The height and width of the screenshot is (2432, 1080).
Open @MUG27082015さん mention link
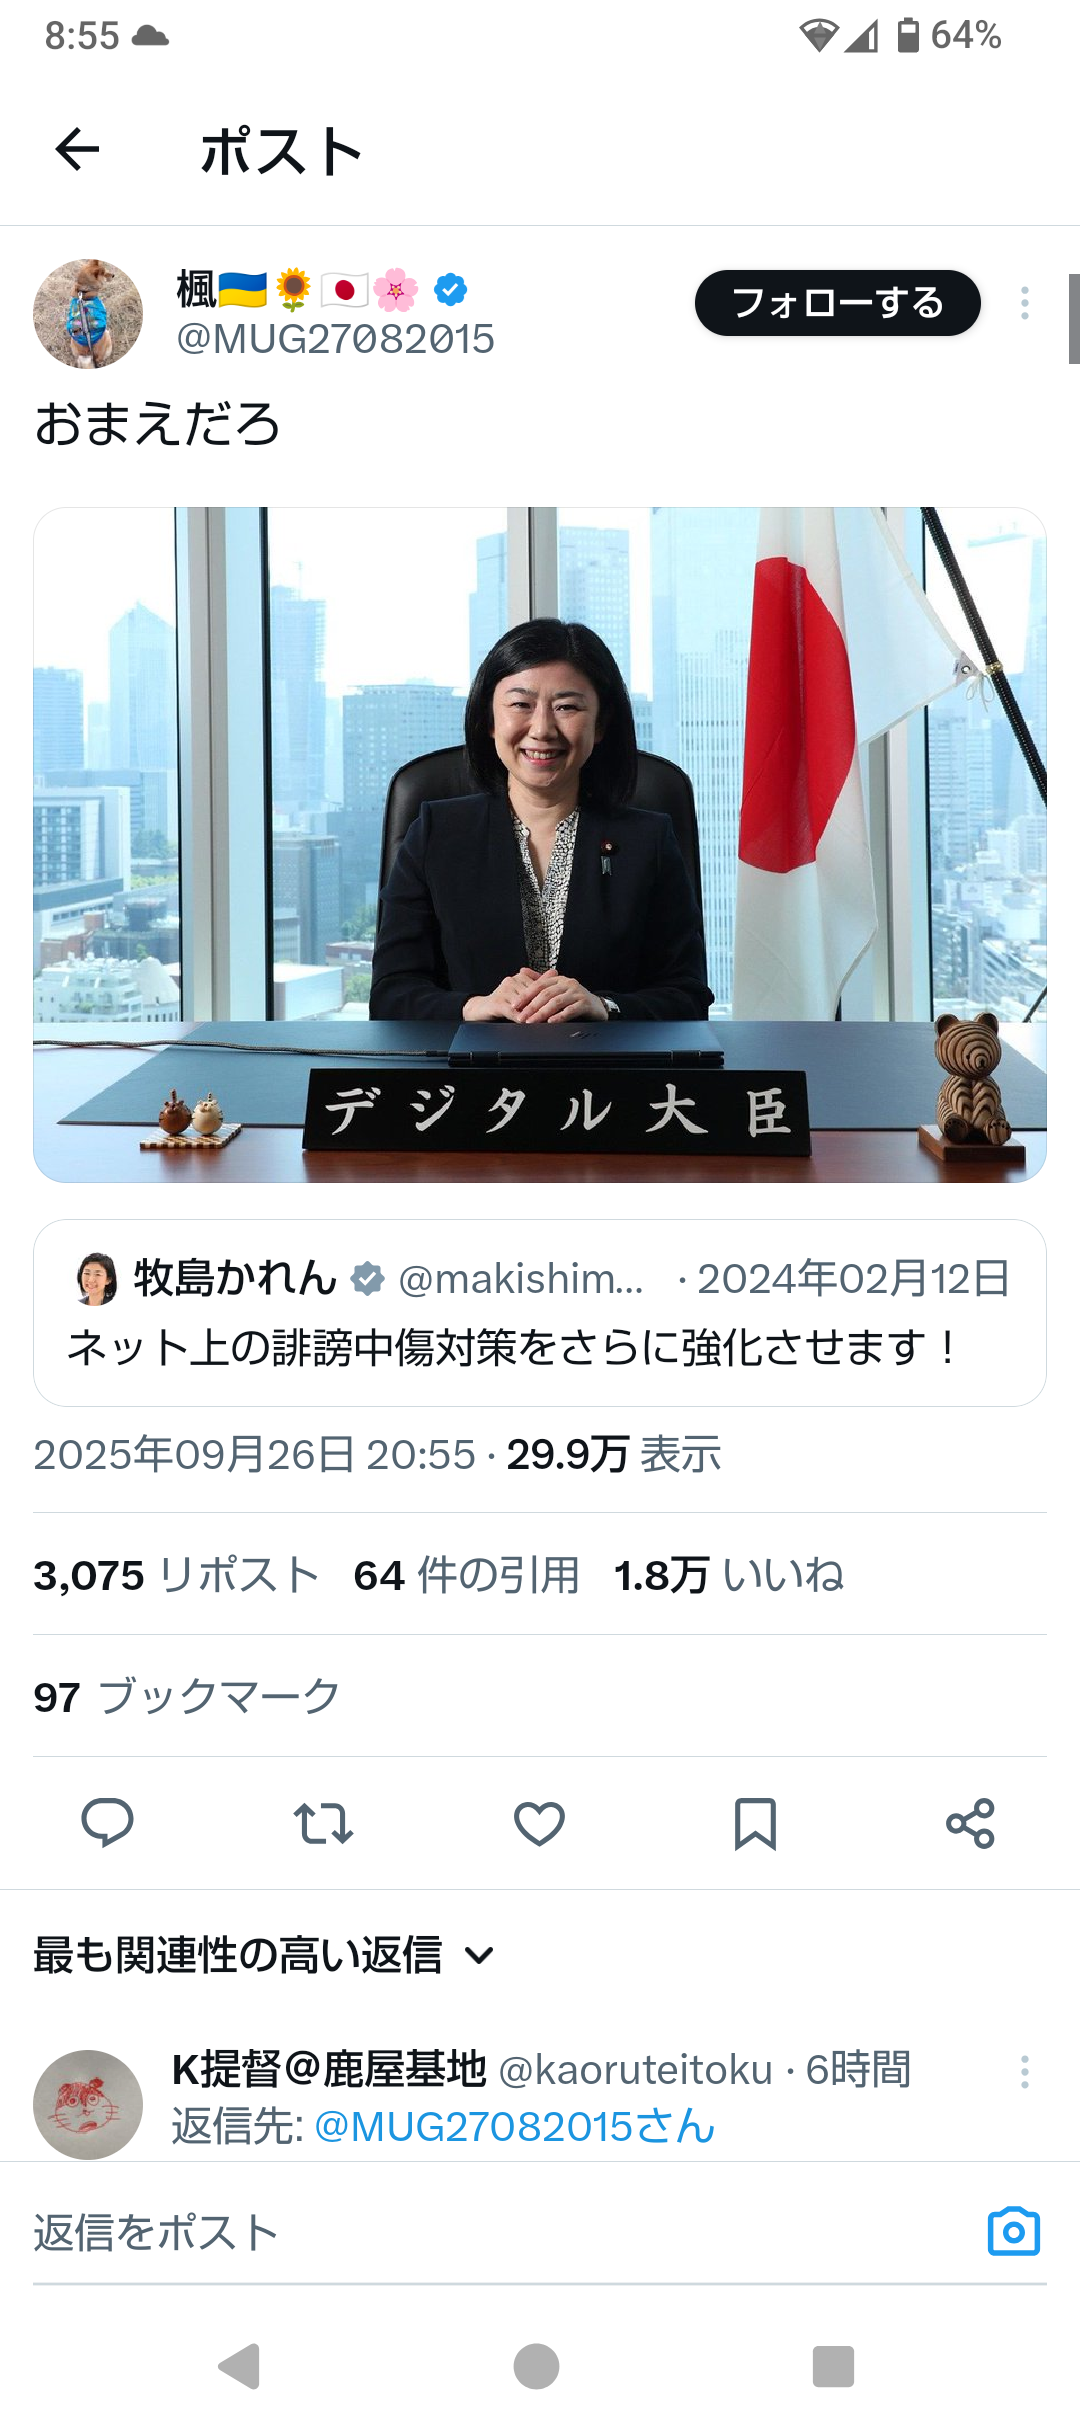pyautogui.click(x=515, y=2127)
